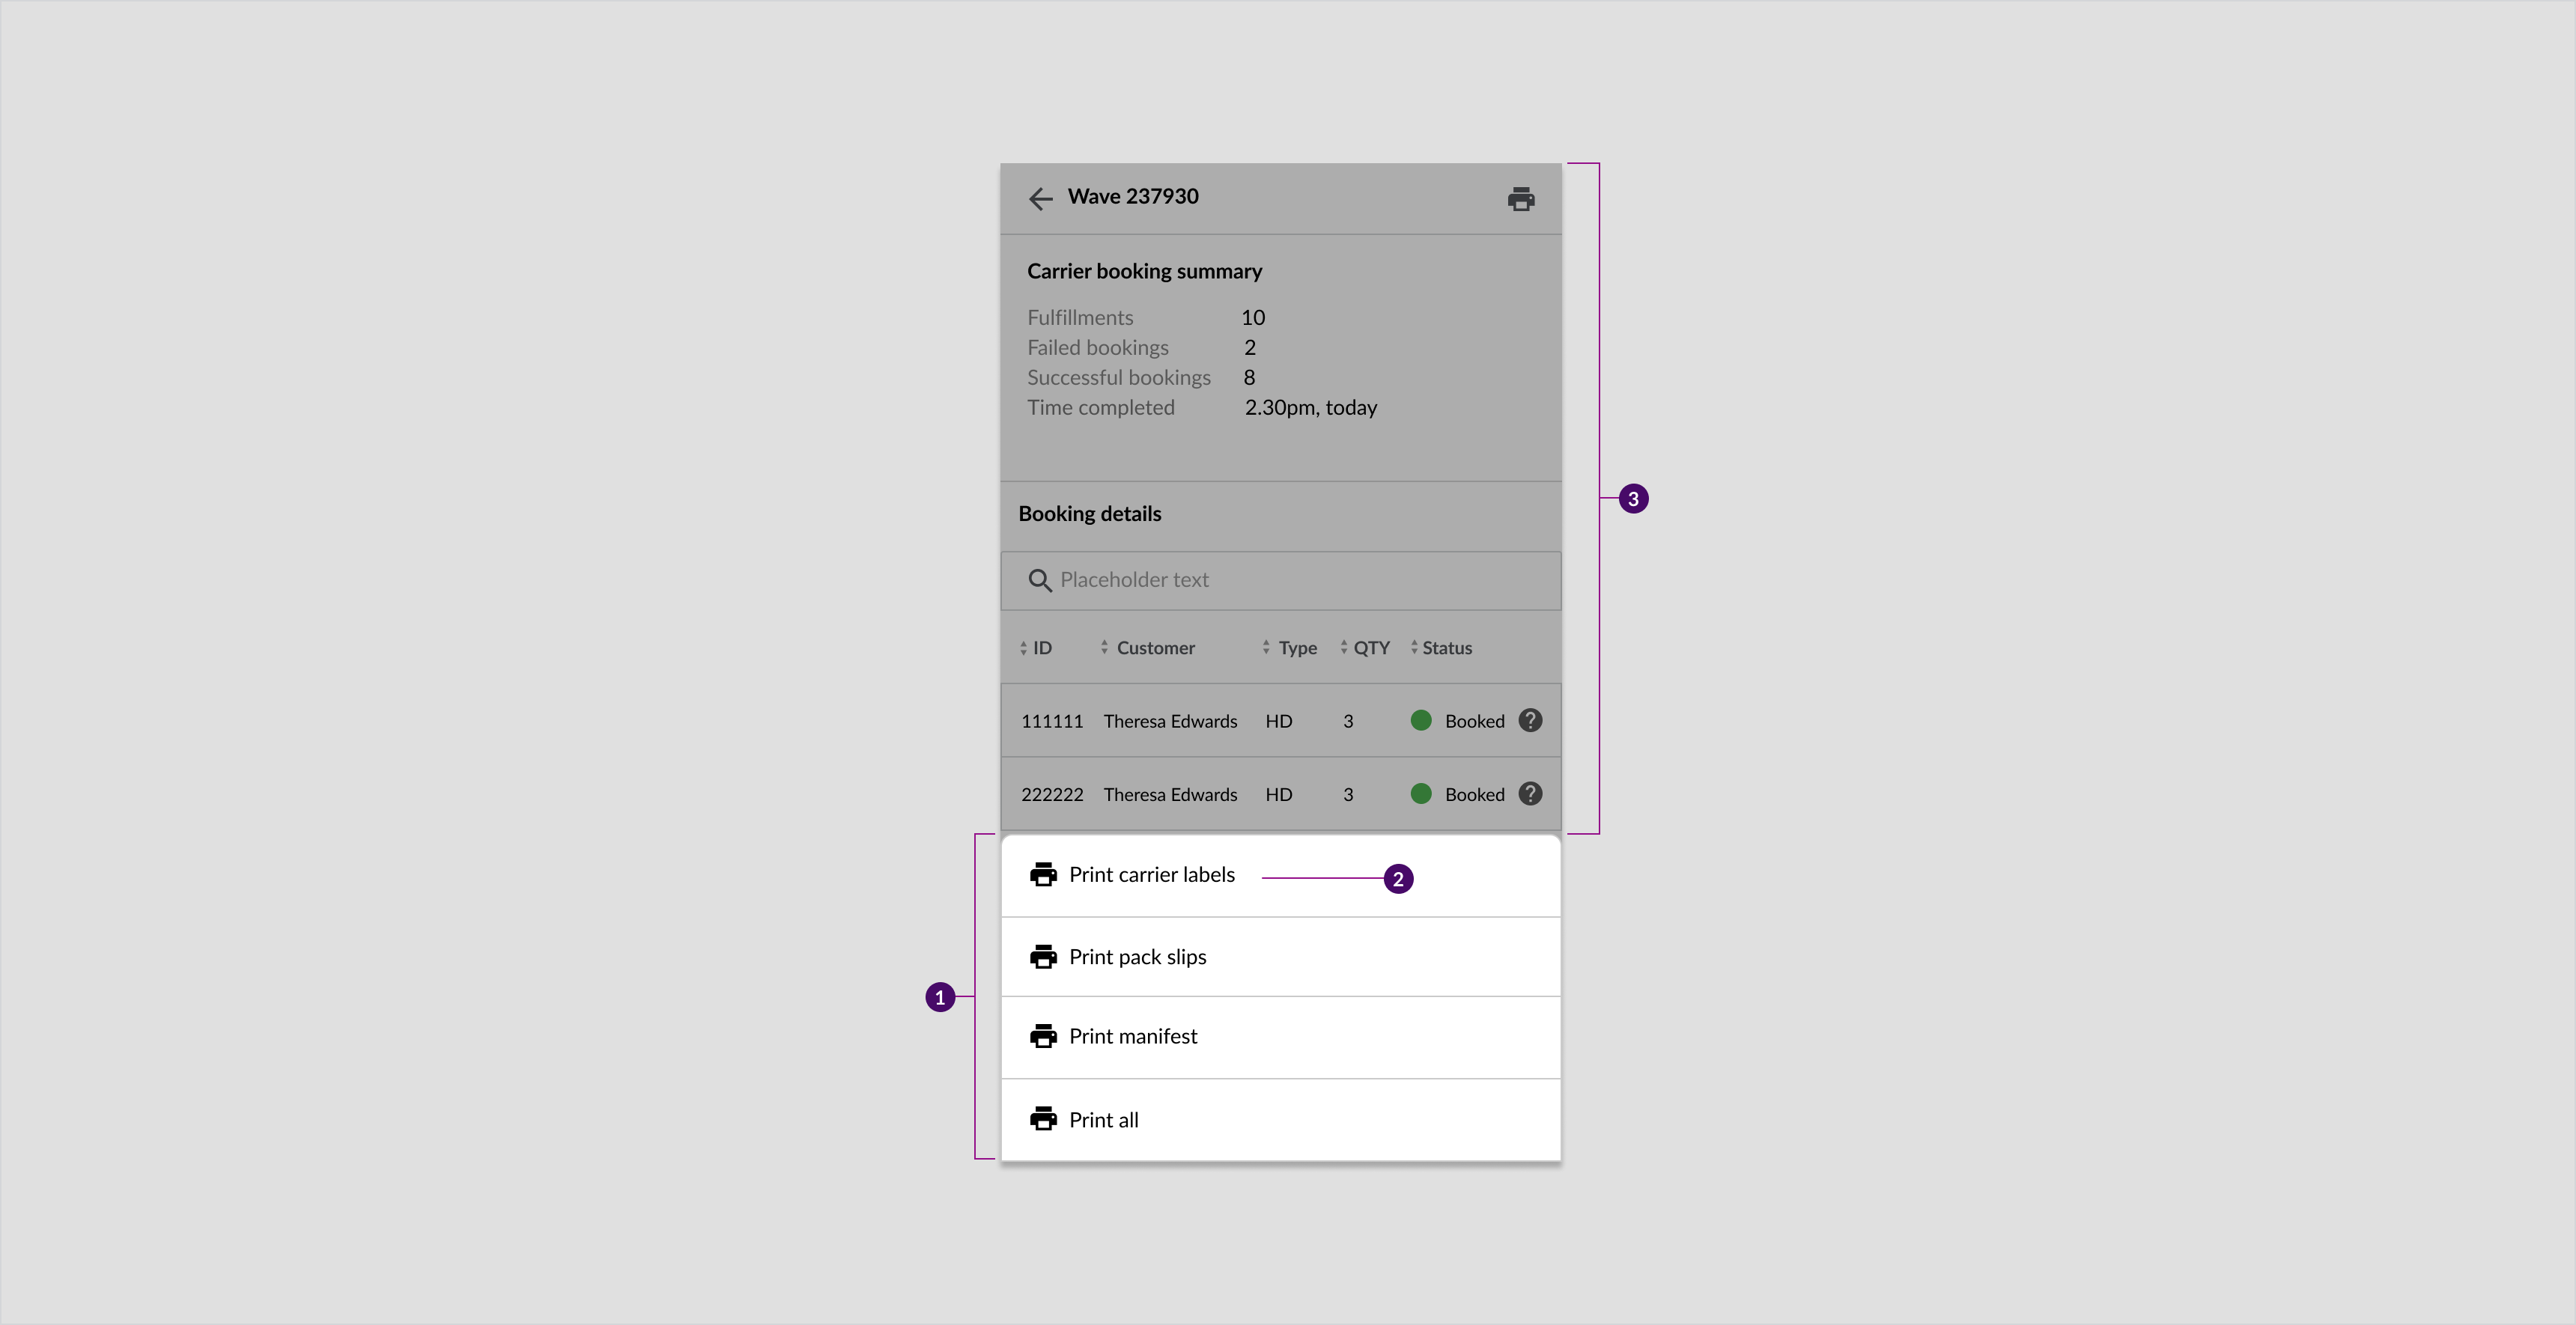Sort table by ID column
The height and width of the screenshot is (1325, 2576).
click(1036, 648)
